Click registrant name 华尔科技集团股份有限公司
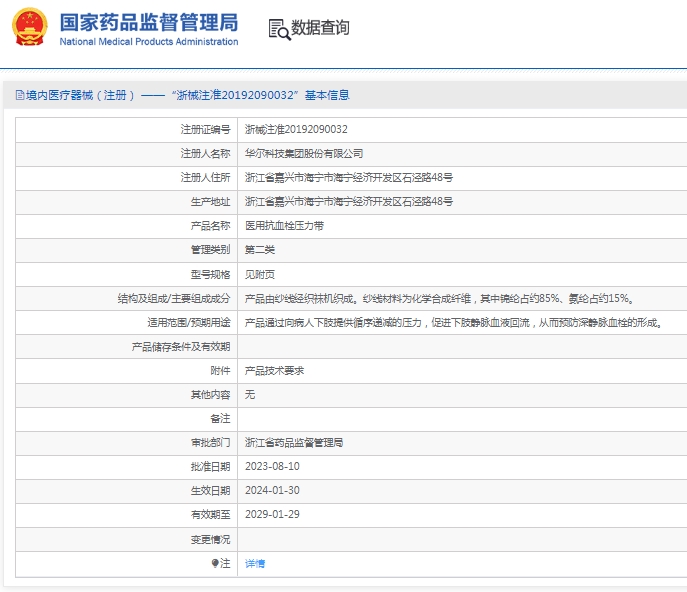The height and width of the screenshot is (592, 687). [x=304, y=153]
